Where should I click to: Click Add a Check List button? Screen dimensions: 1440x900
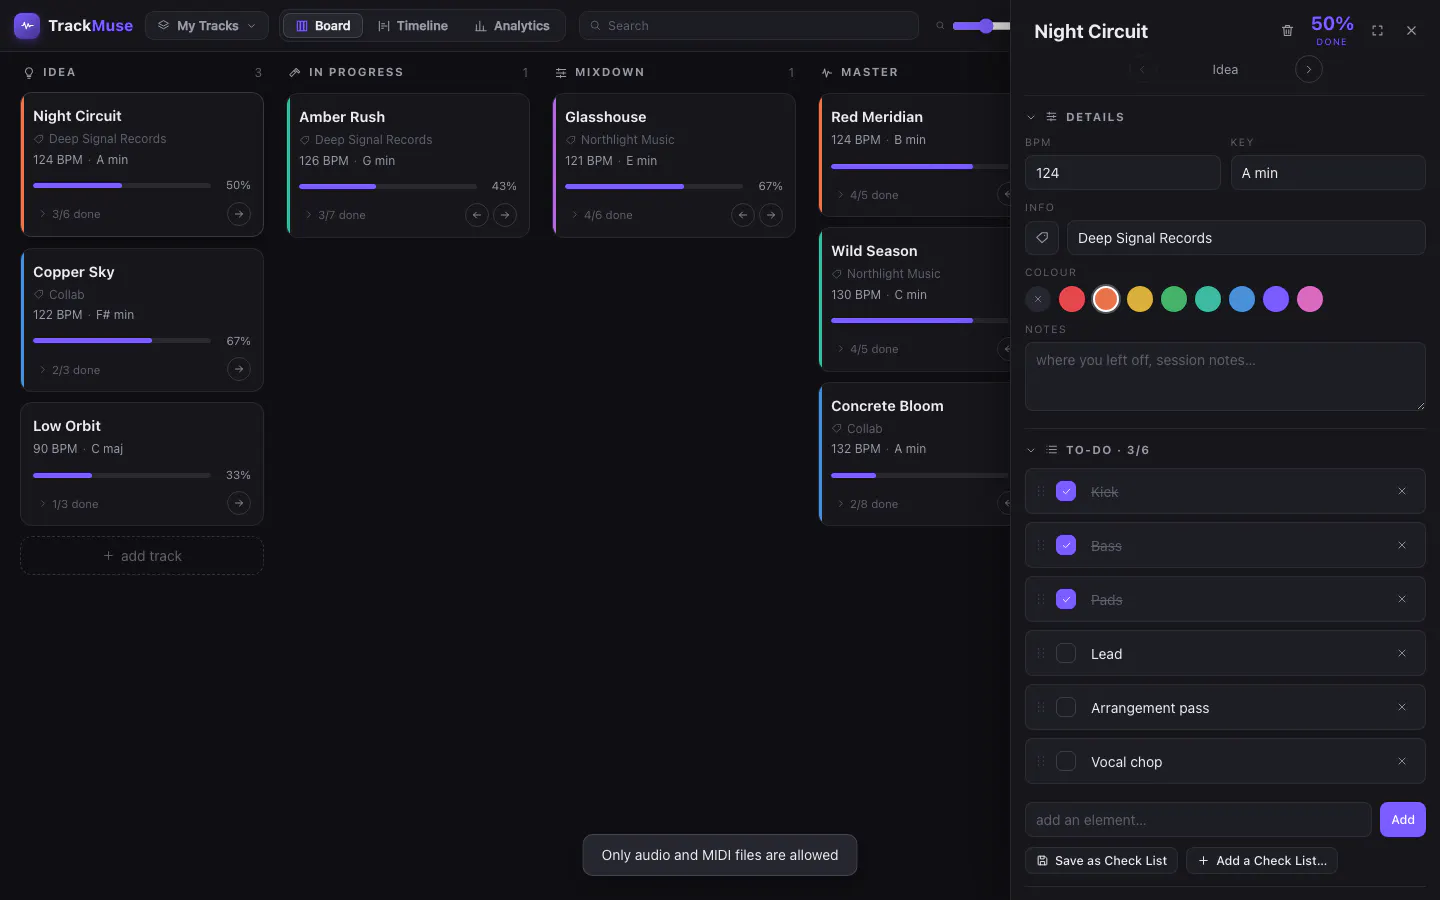pos(1262,861)
